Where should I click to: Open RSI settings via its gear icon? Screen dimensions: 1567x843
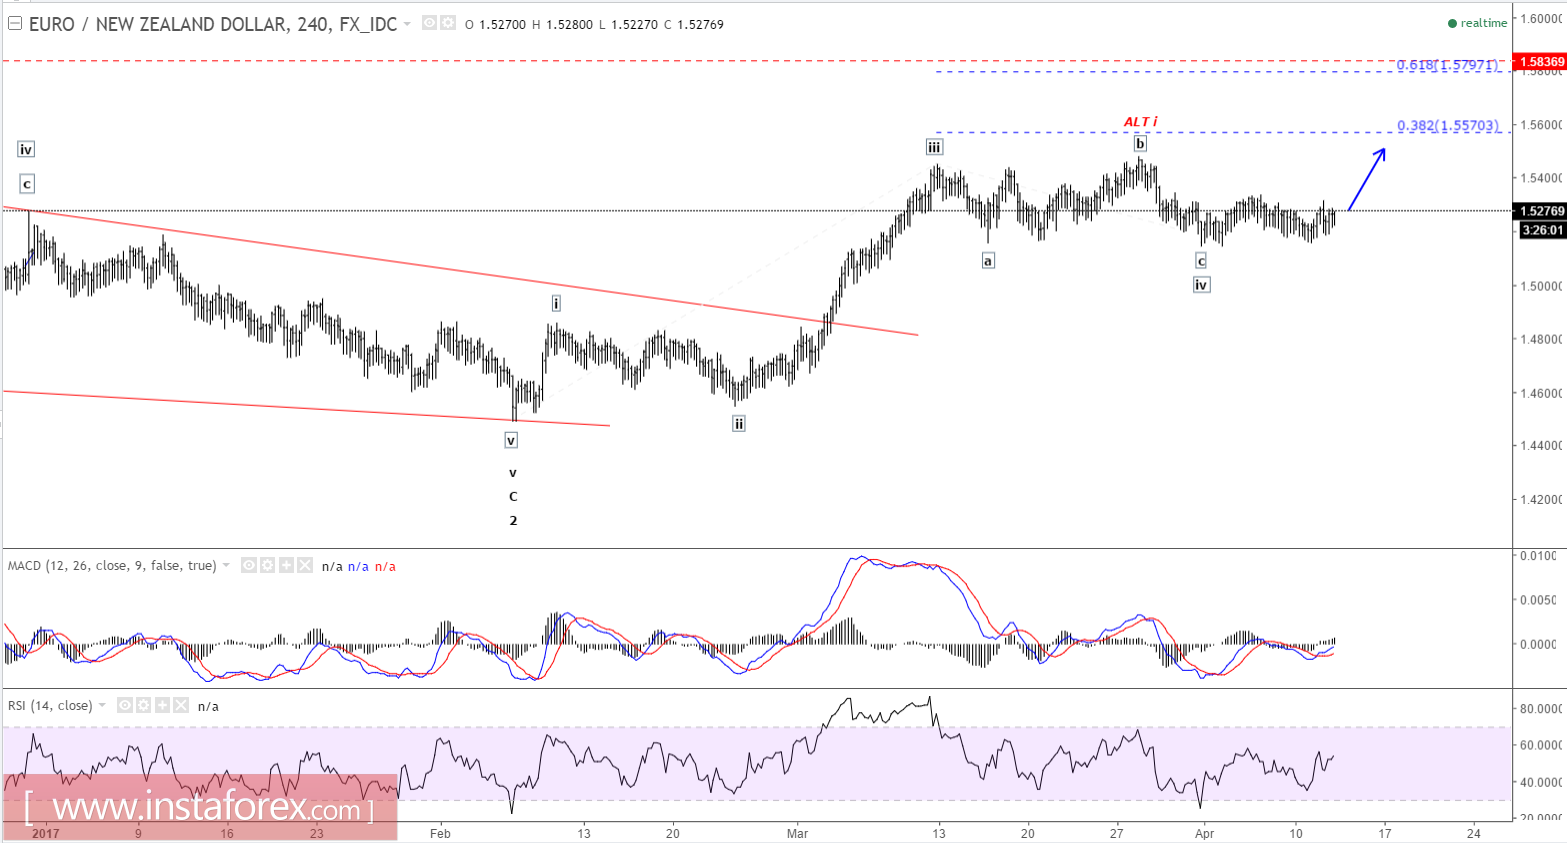[142, 705]
